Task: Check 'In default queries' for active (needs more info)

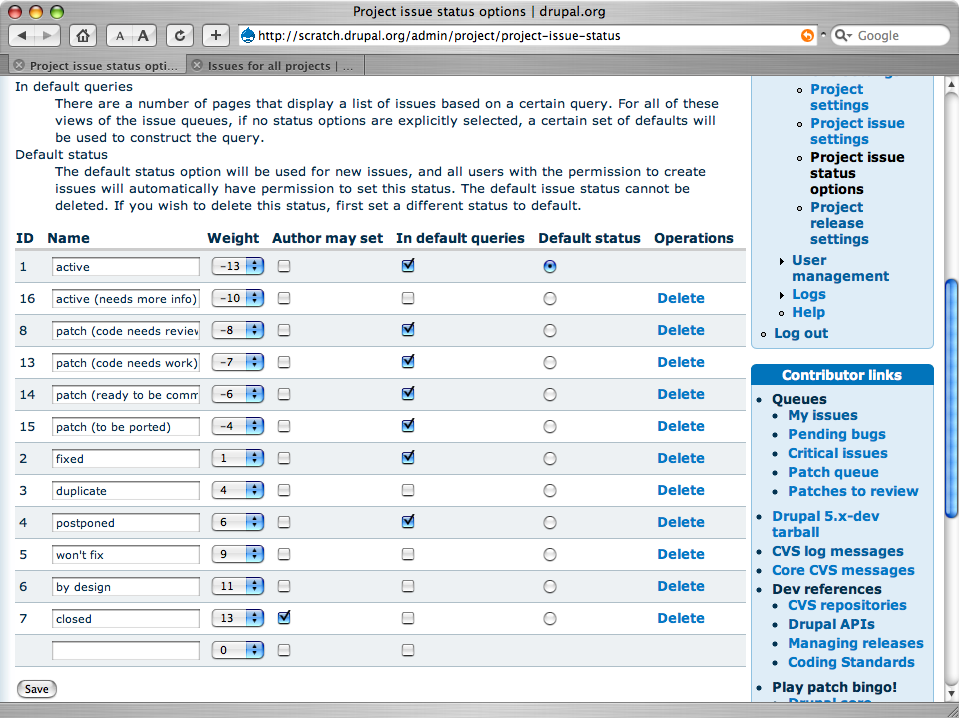Action: pos(408,298)
